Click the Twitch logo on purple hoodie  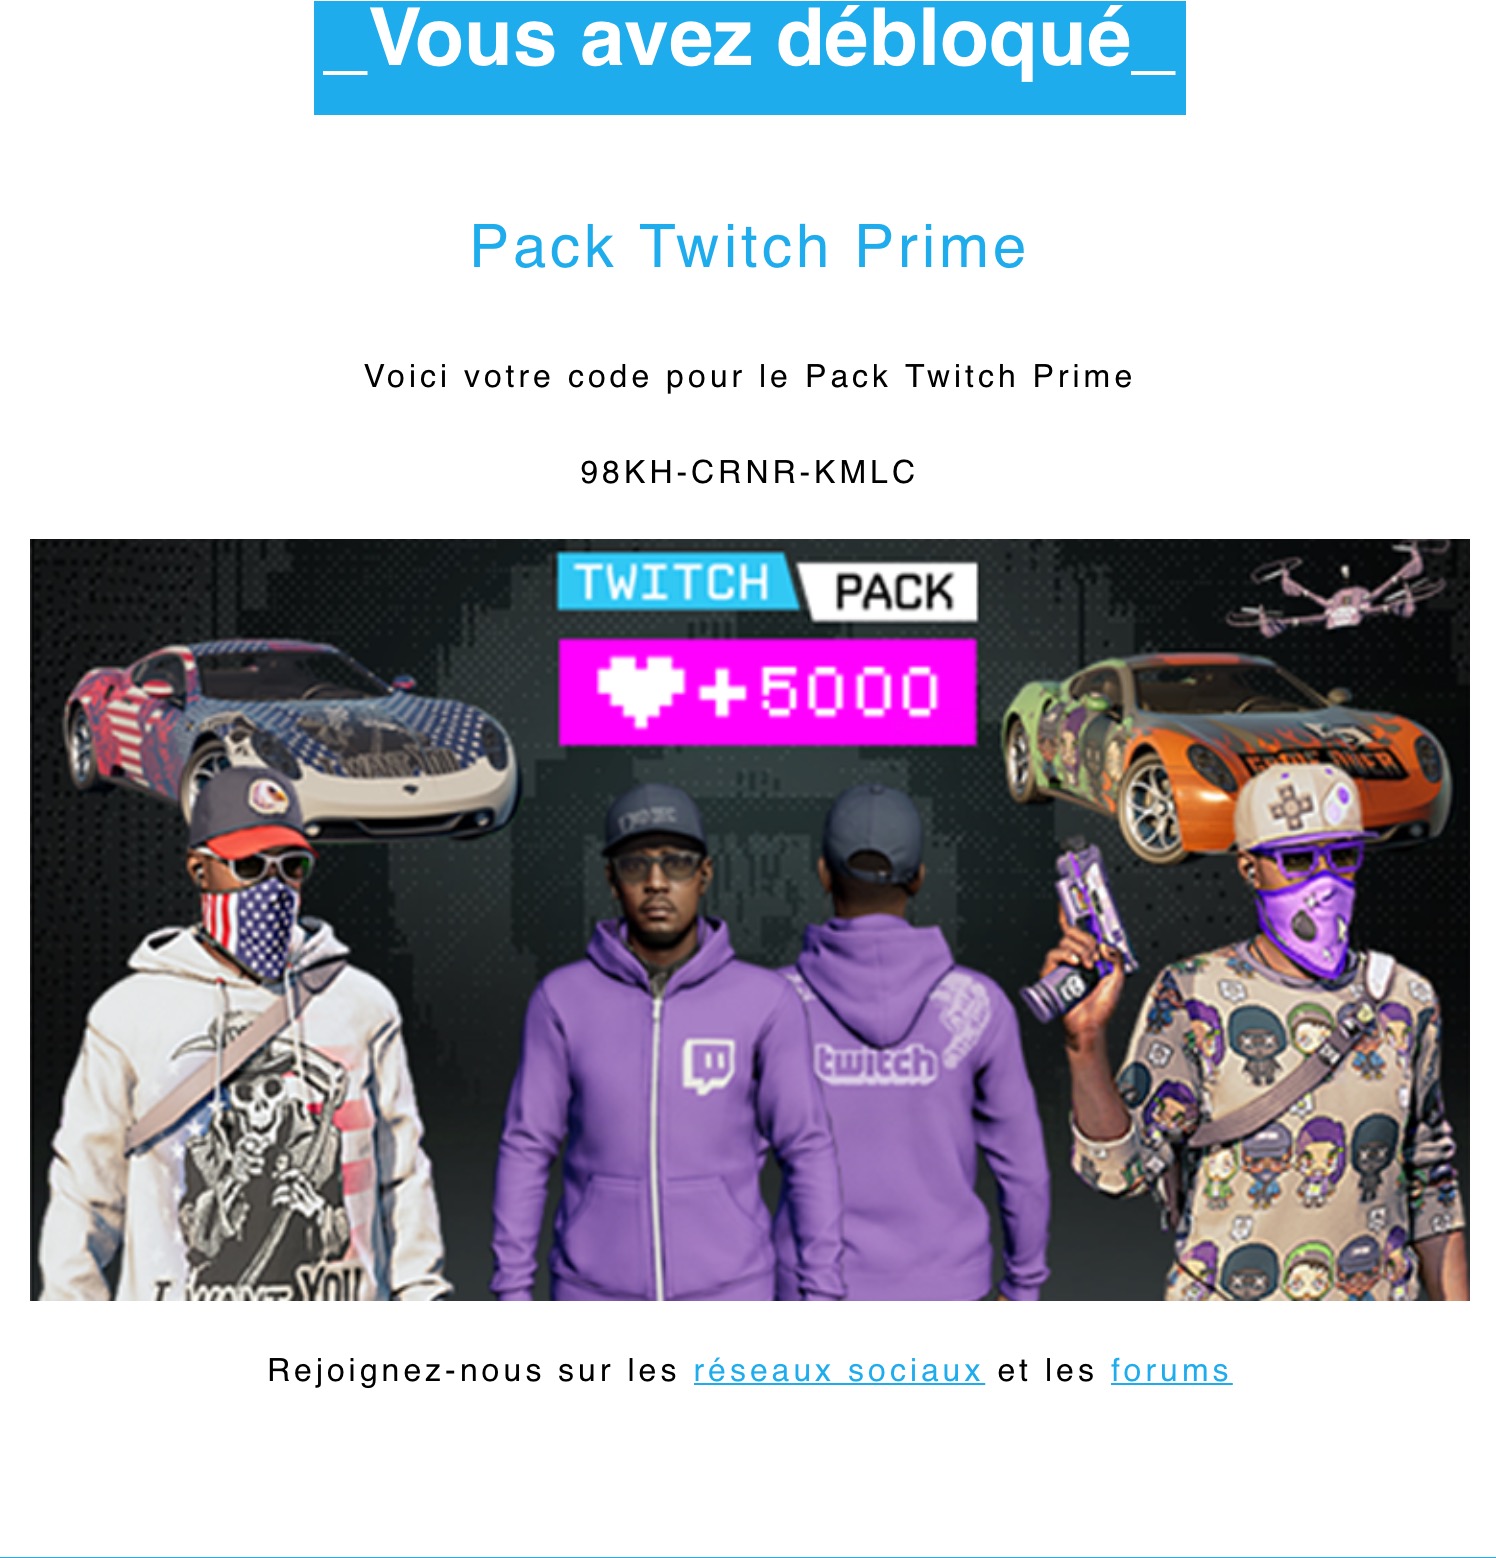click(709, 1065)
